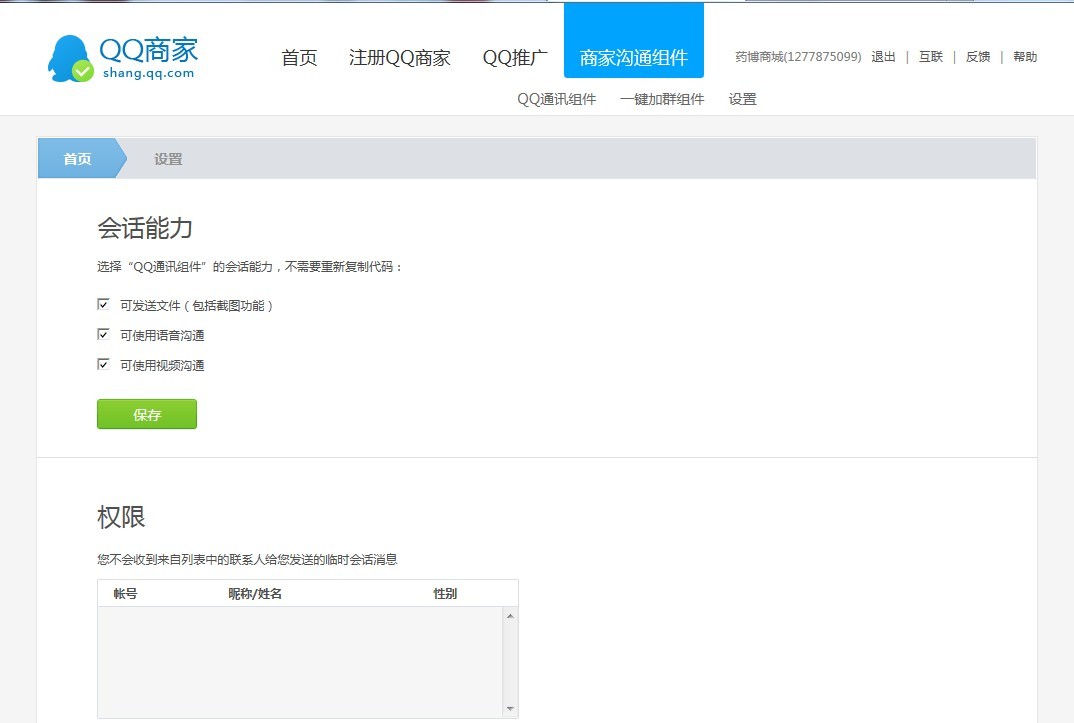Click the 药博商城 account name
Screen dimensions: 1074x723
point(798,57)
